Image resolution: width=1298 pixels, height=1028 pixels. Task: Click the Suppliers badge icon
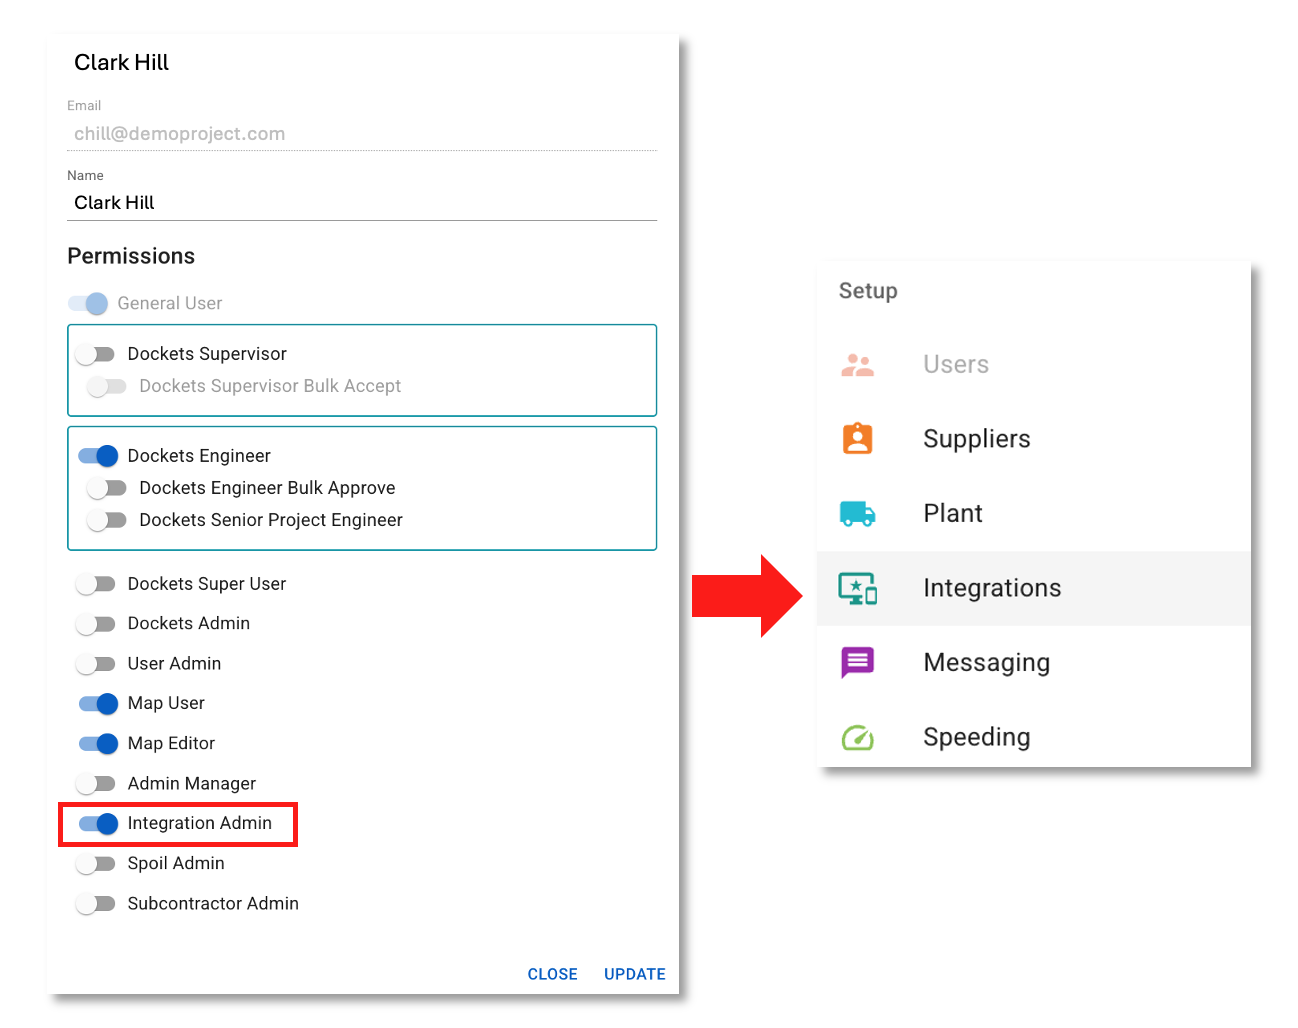[857, 439]
